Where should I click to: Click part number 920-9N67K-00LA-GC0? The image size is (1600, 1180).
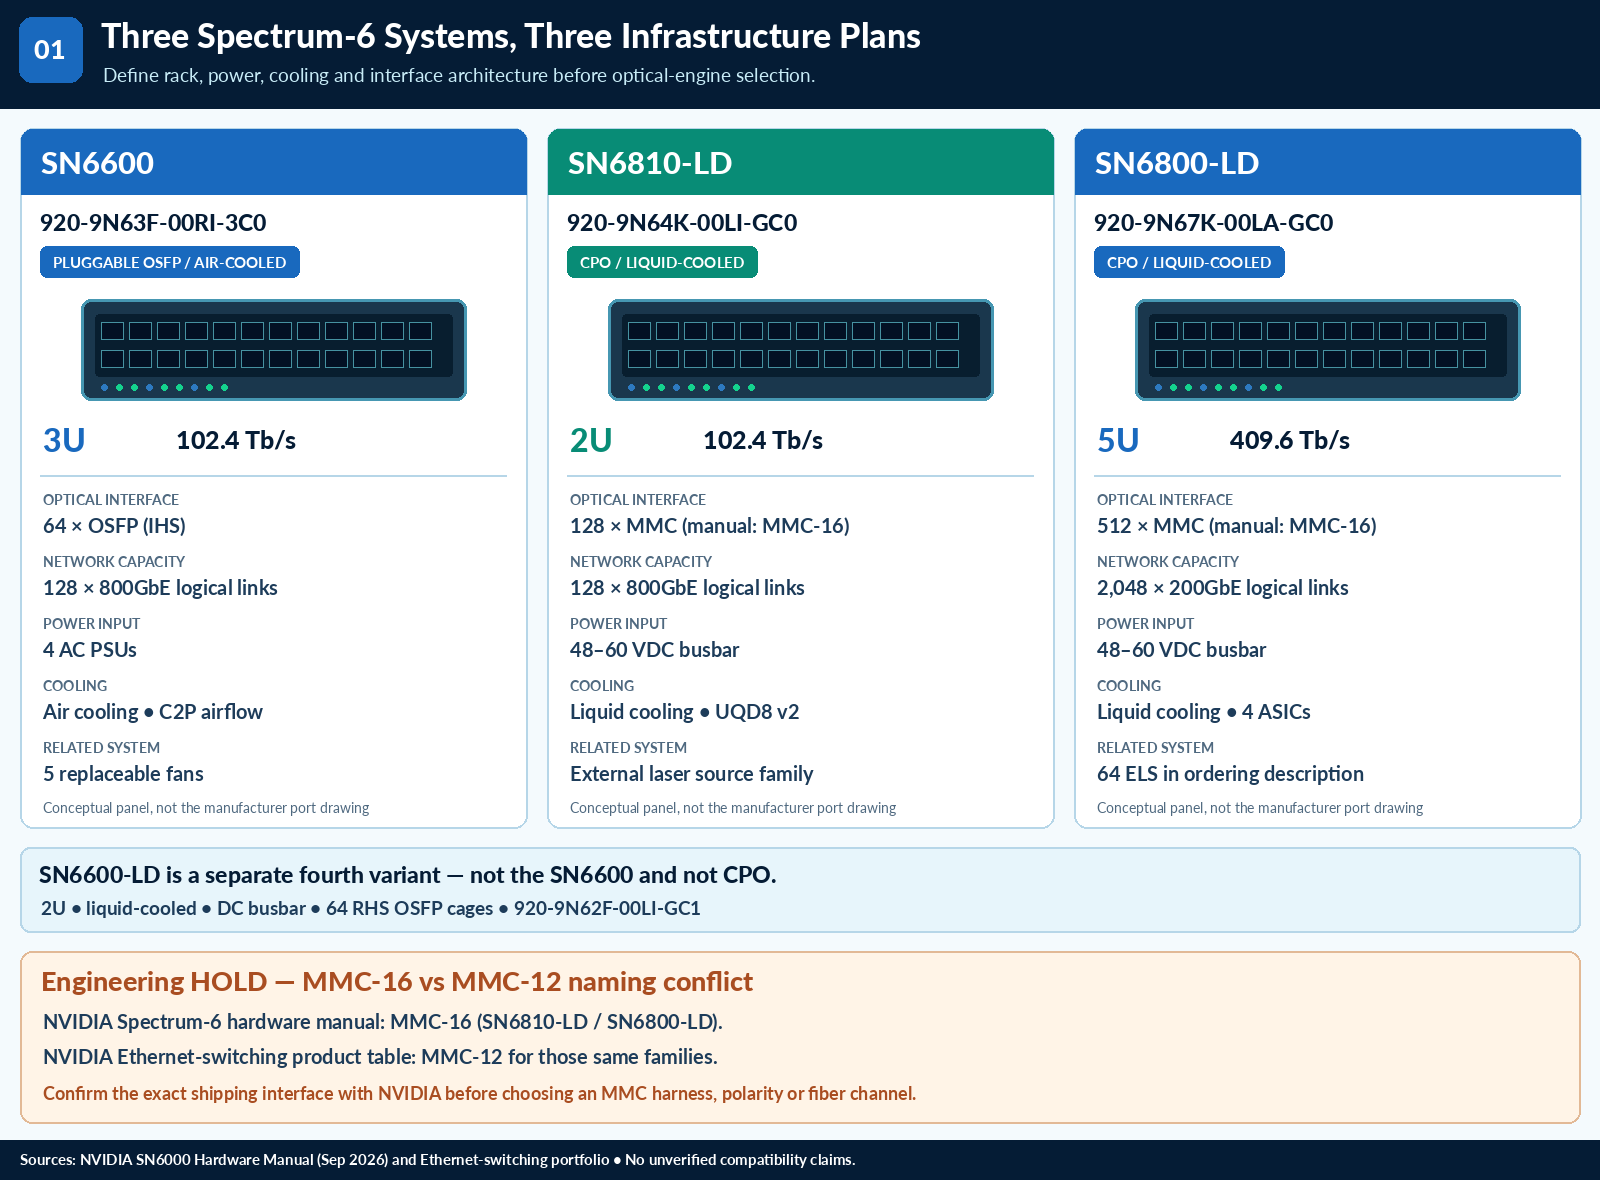(1213, 223)
